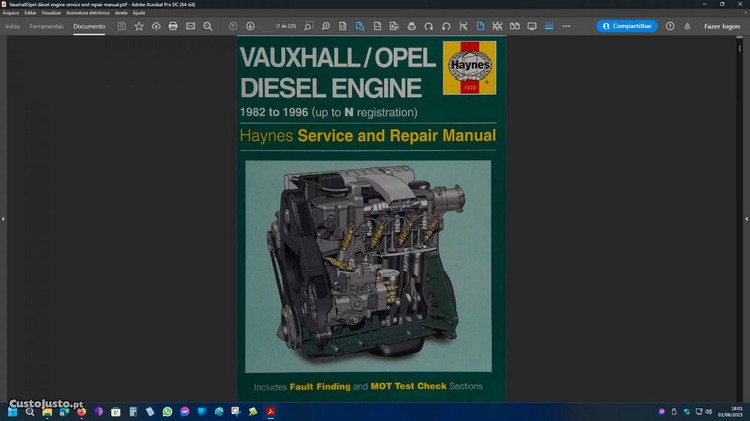Open WhatsApp from the taskbar

[167, 411]
